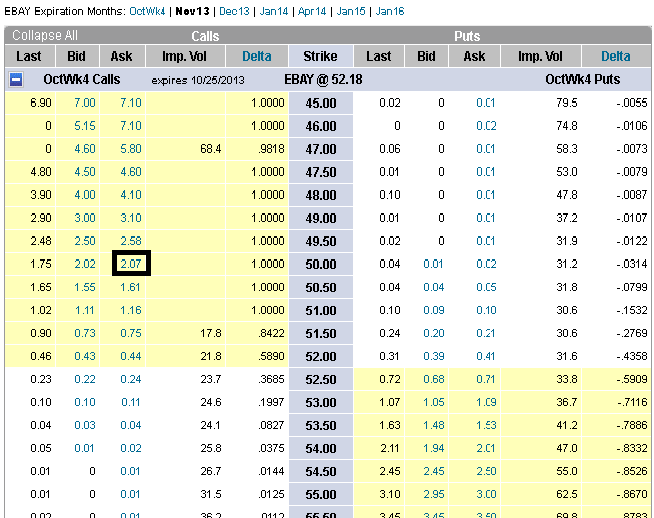Screen dimensions: 654x518
Task: Click put bid 0.09 at strike 51.00
Action: coord(433,310)
